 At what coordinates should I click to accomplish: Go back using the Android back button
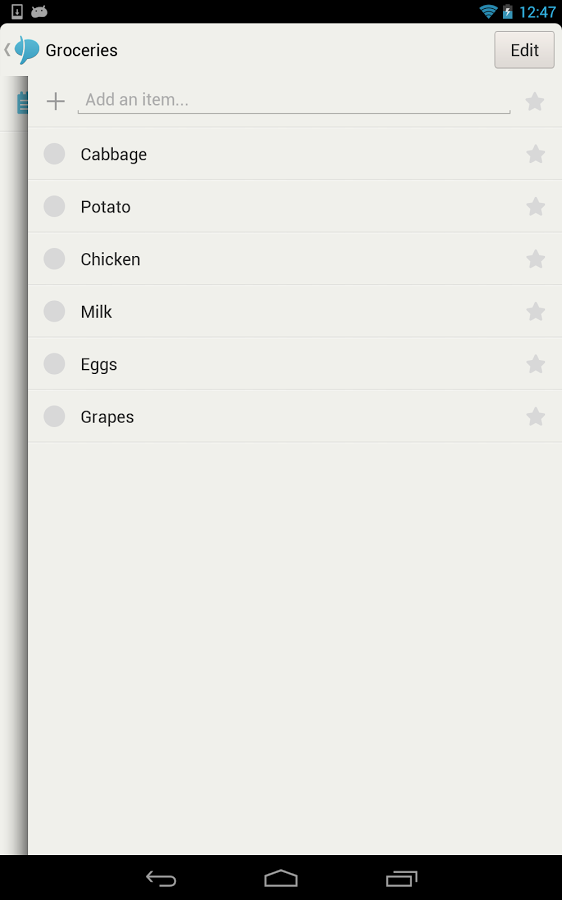point(161,878)
